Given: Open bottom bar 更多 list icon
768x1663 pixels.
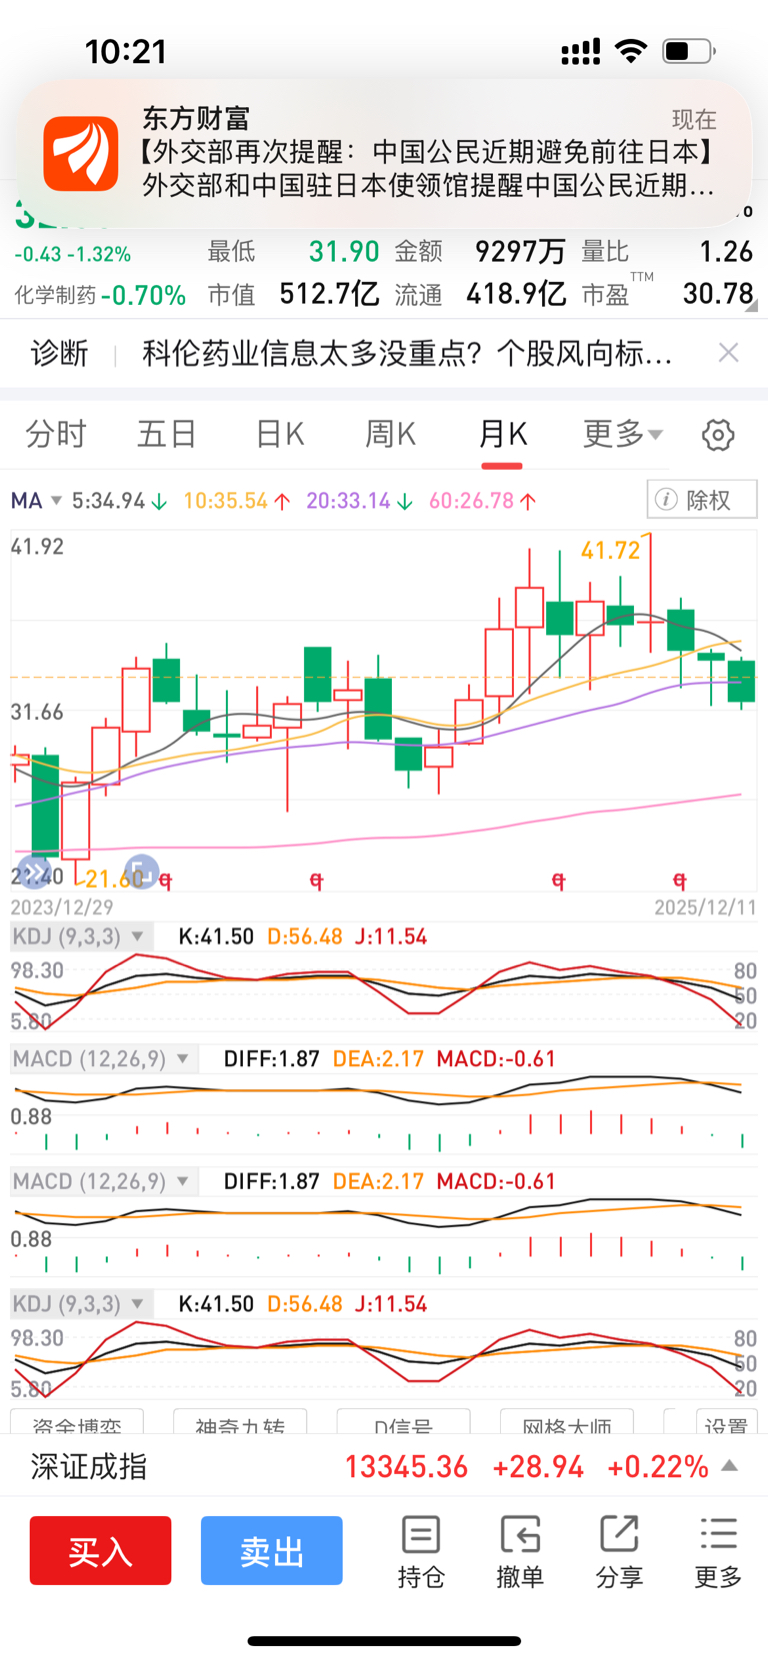Looking at the screenshot, I should (x=719, y=1552).
